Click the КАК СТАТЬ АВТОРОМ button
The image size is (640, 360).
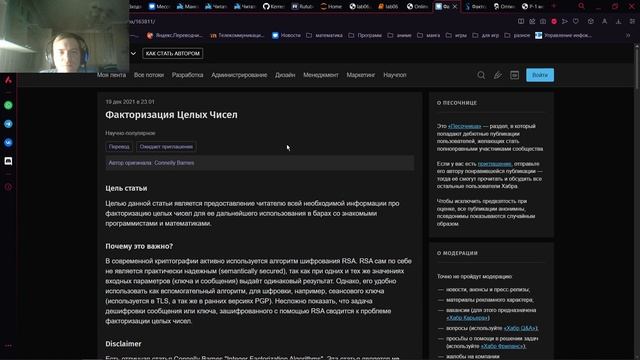pos(173,53)
